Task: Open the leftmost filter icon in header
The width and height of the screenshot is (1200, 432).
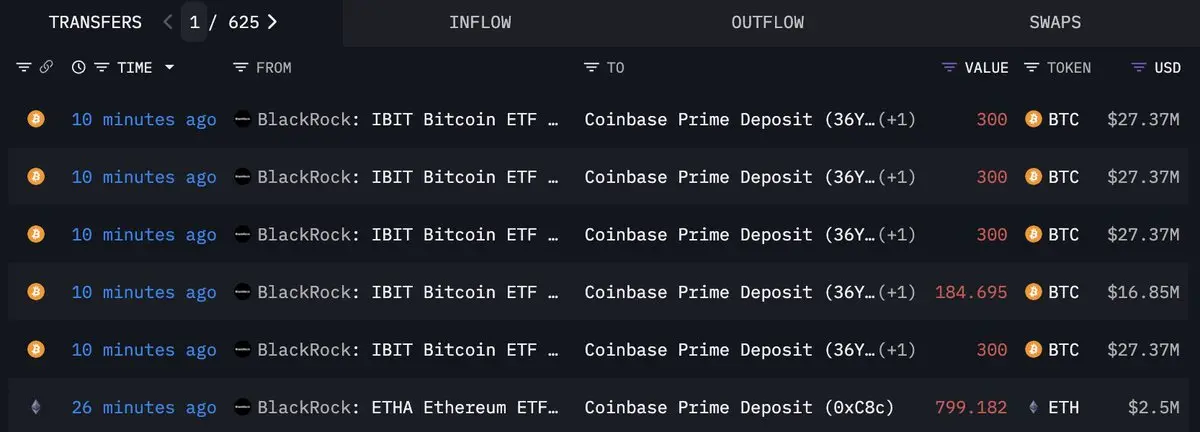Action: (x=24, y=67)
